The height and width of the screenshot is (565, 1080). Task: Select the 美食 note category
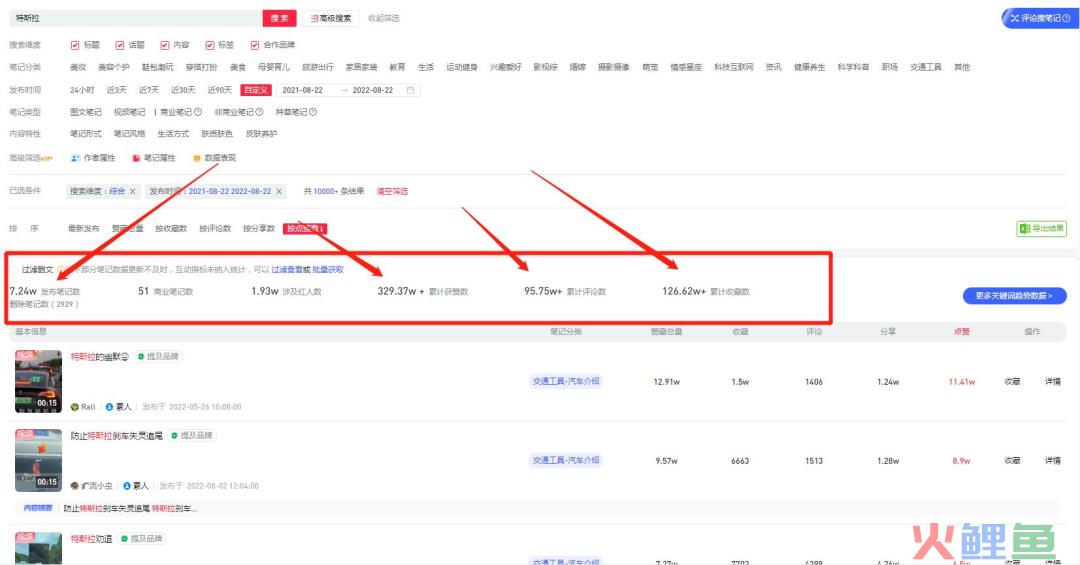click(x=238, y=67)
